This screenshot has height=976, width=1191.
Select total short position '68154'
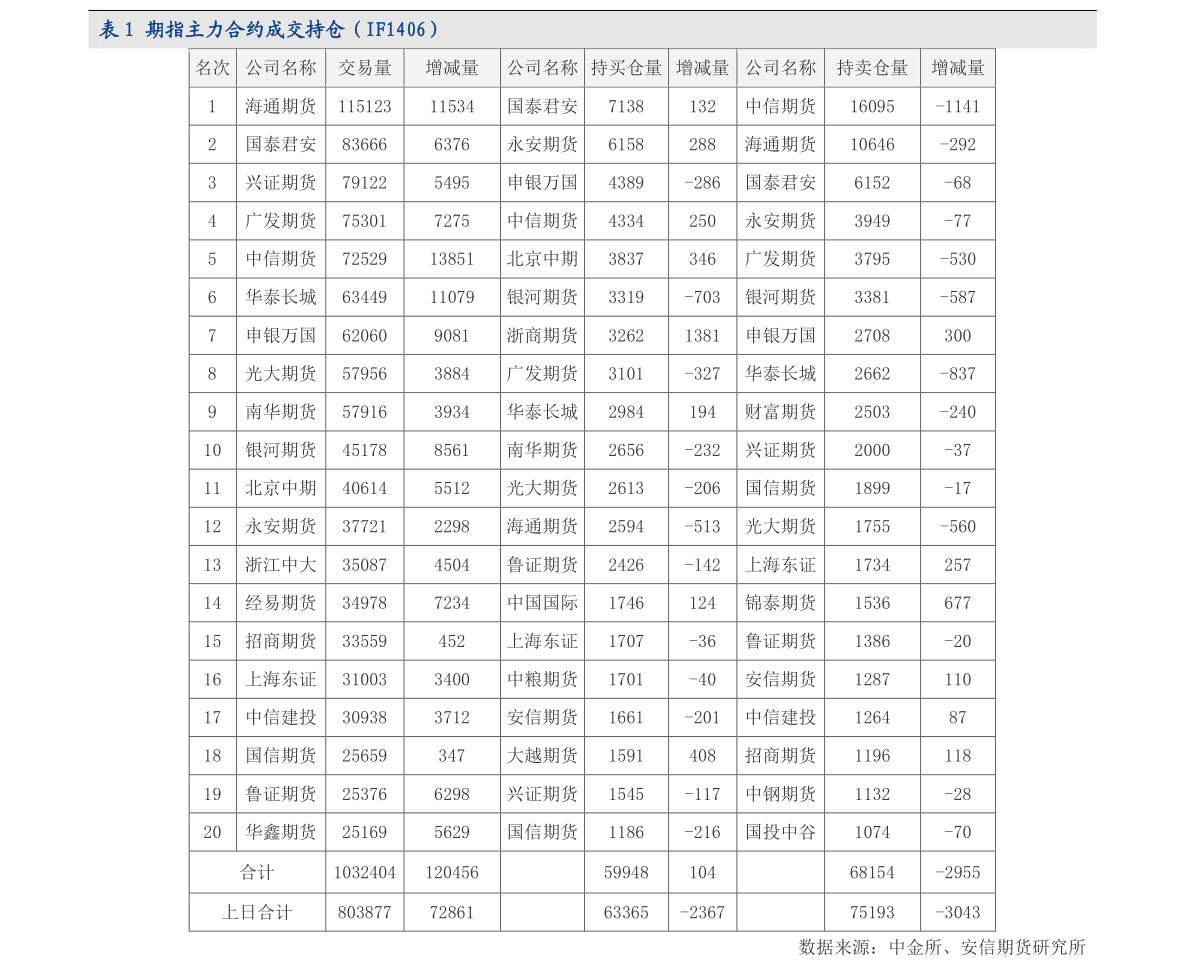(872, 873)
